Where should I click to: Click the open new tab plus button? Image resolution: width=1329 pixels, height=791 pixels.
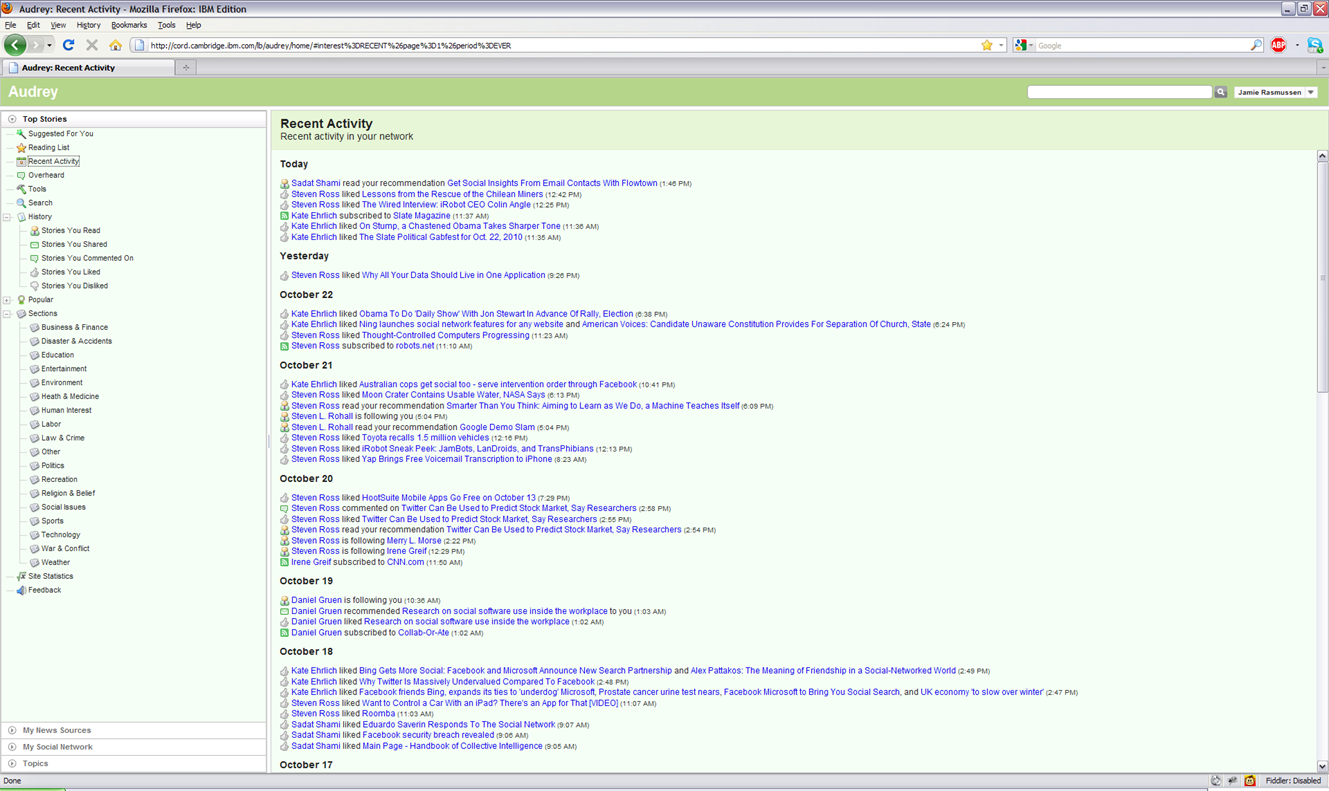tap(185, 67)
